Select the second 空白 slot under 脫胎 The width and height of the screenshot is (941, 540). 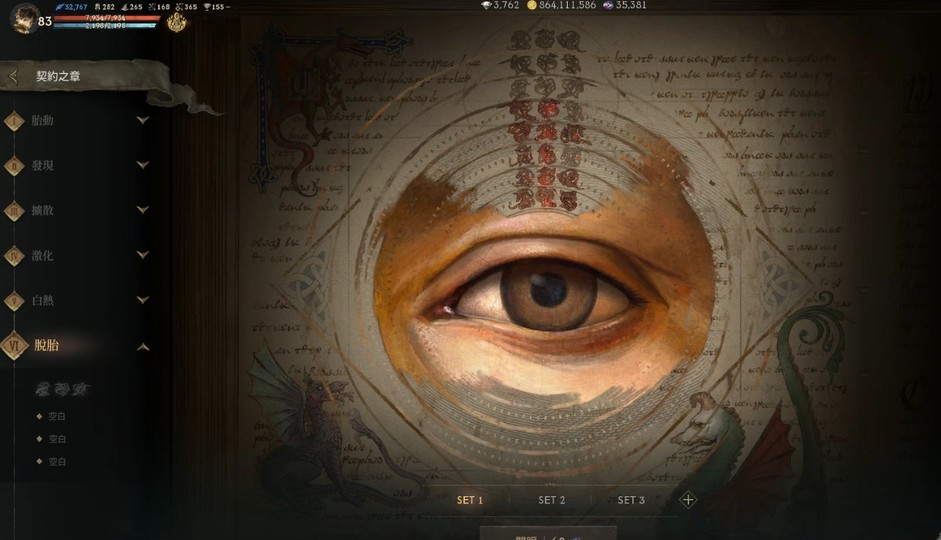(x=56, y=439)
